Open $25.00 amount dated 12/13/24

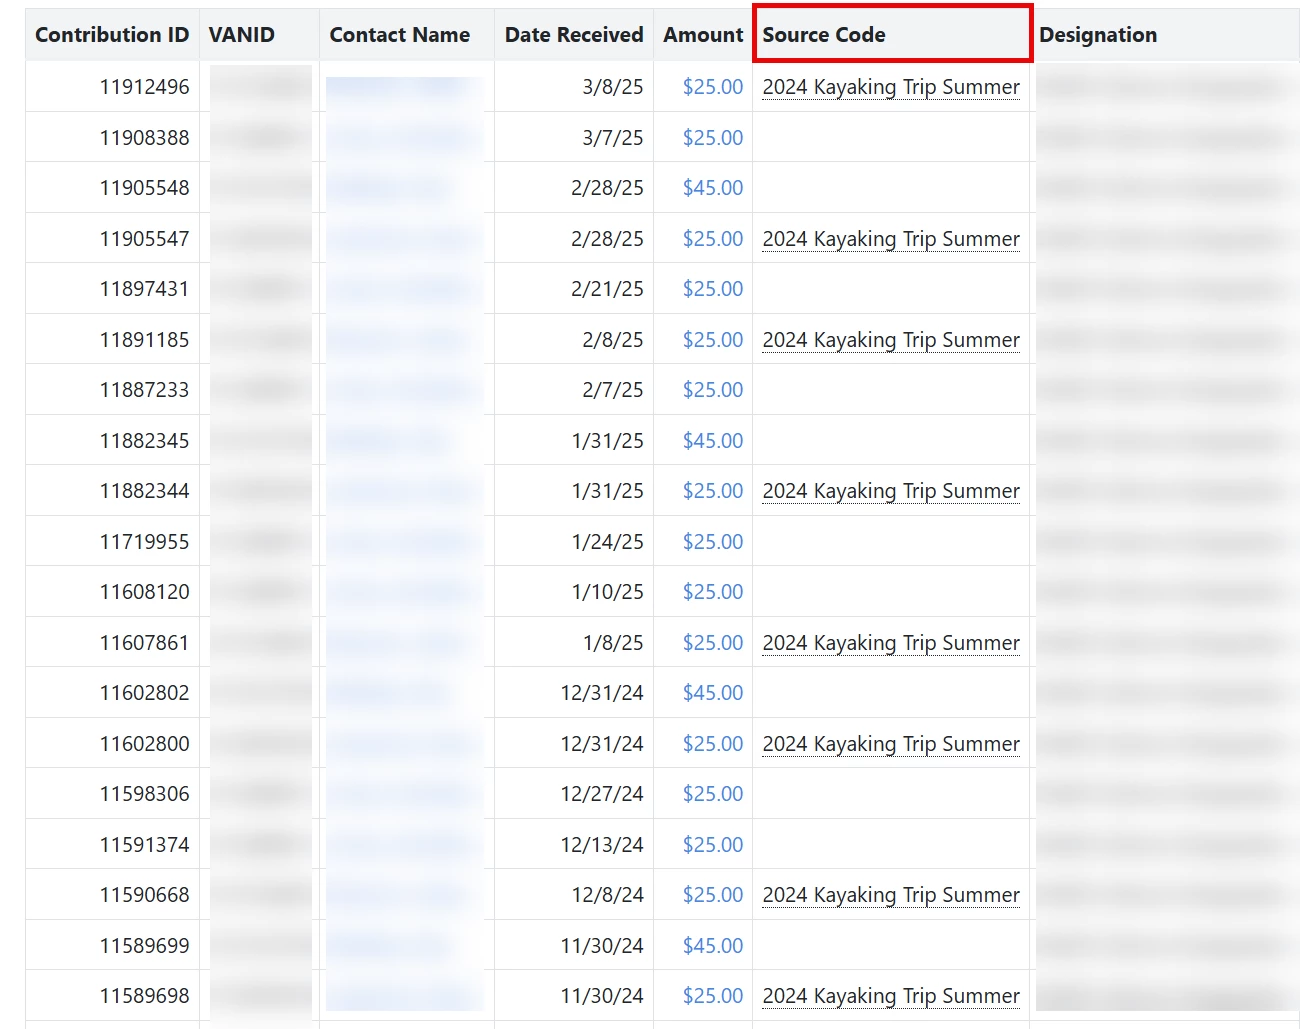click(713, 845)
